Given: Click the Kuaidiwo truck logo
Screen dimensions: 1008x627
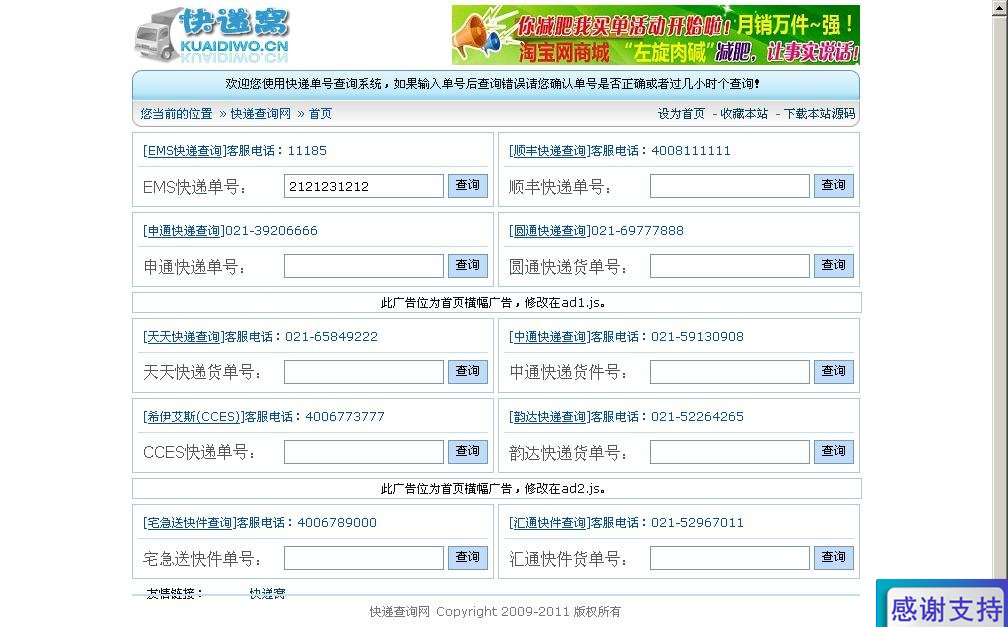Looking at the screenshot, I should click(212, 35).
